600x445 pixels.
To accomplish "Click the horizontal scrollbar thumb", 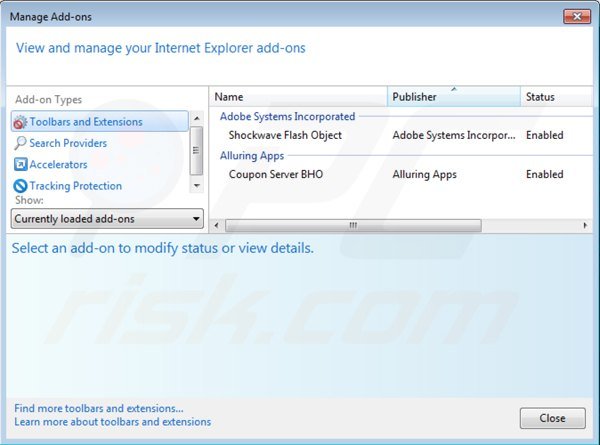I will 353,225.
